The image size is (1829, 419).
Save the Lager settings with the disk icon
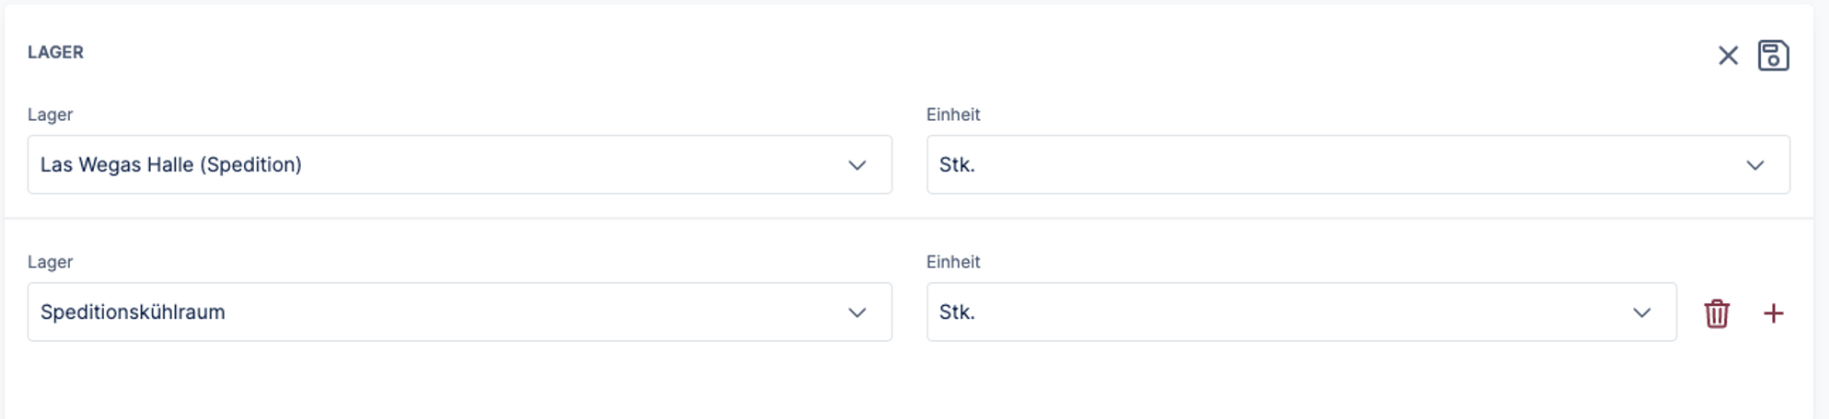point(1773,56)
